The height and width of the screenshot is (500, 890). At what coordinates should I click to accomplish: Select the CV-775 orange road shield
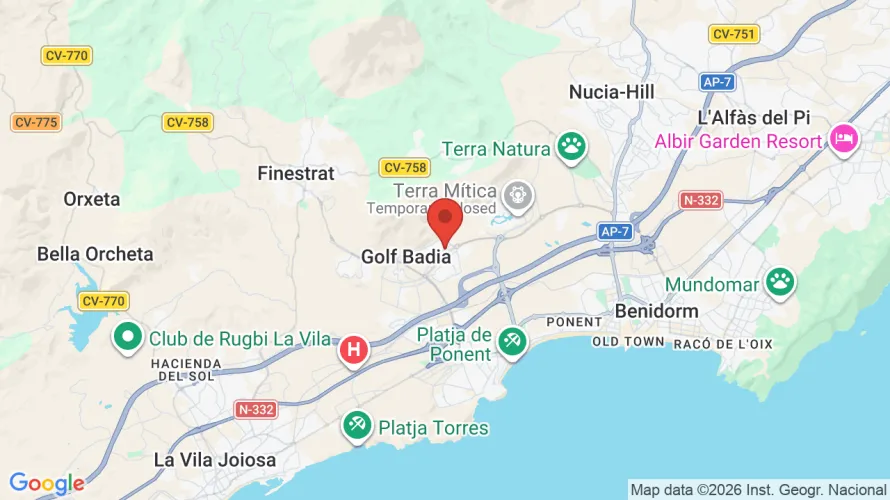pyautogui.click(x=36, y=122)
